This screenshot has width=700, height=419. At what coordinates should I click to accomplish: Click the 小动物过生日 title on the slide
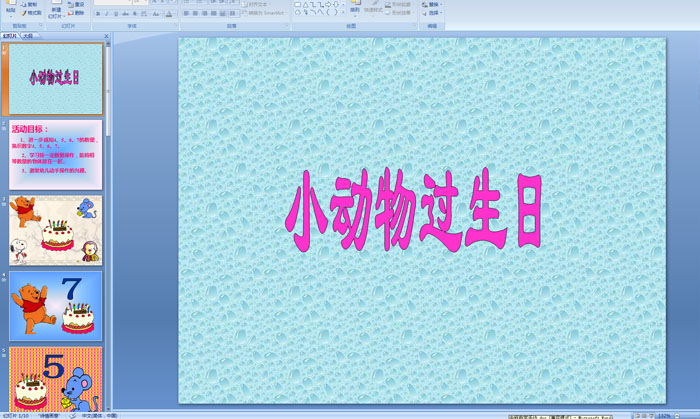pos(414,212)
